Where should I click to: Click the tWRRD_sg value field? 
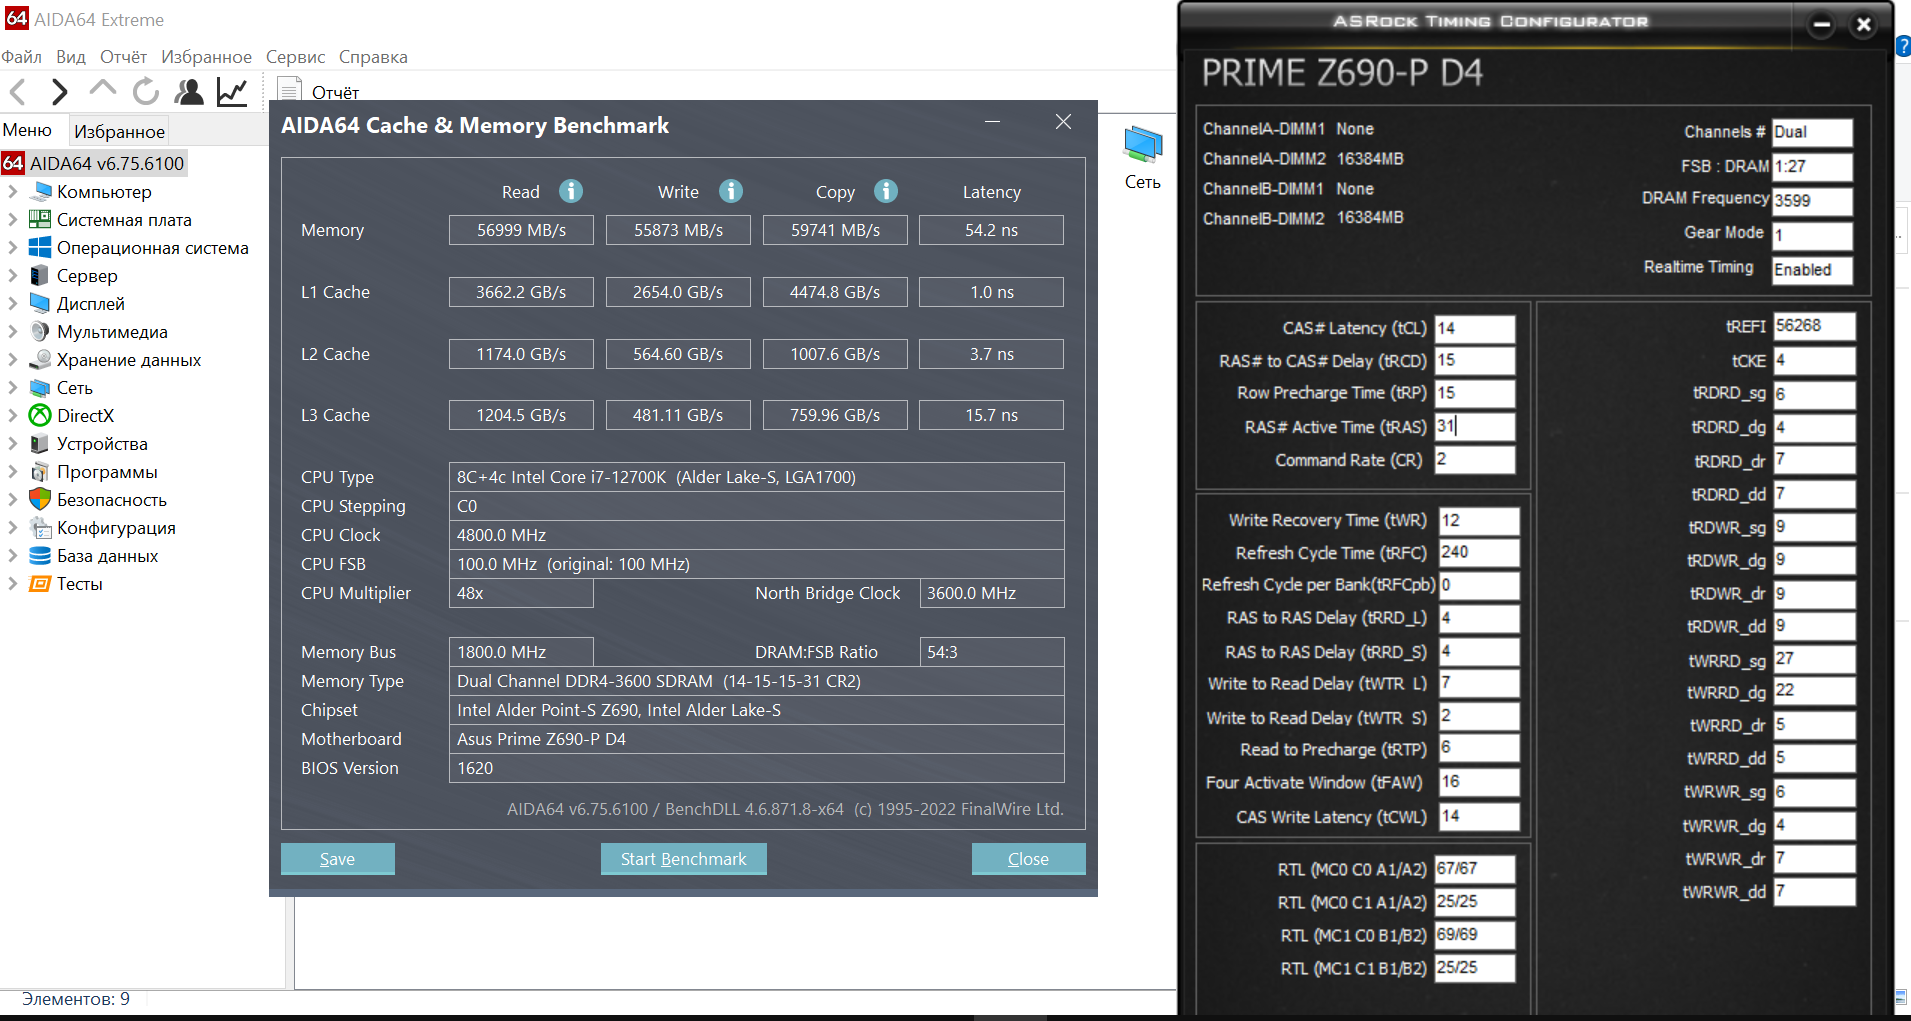point(1814,659)
